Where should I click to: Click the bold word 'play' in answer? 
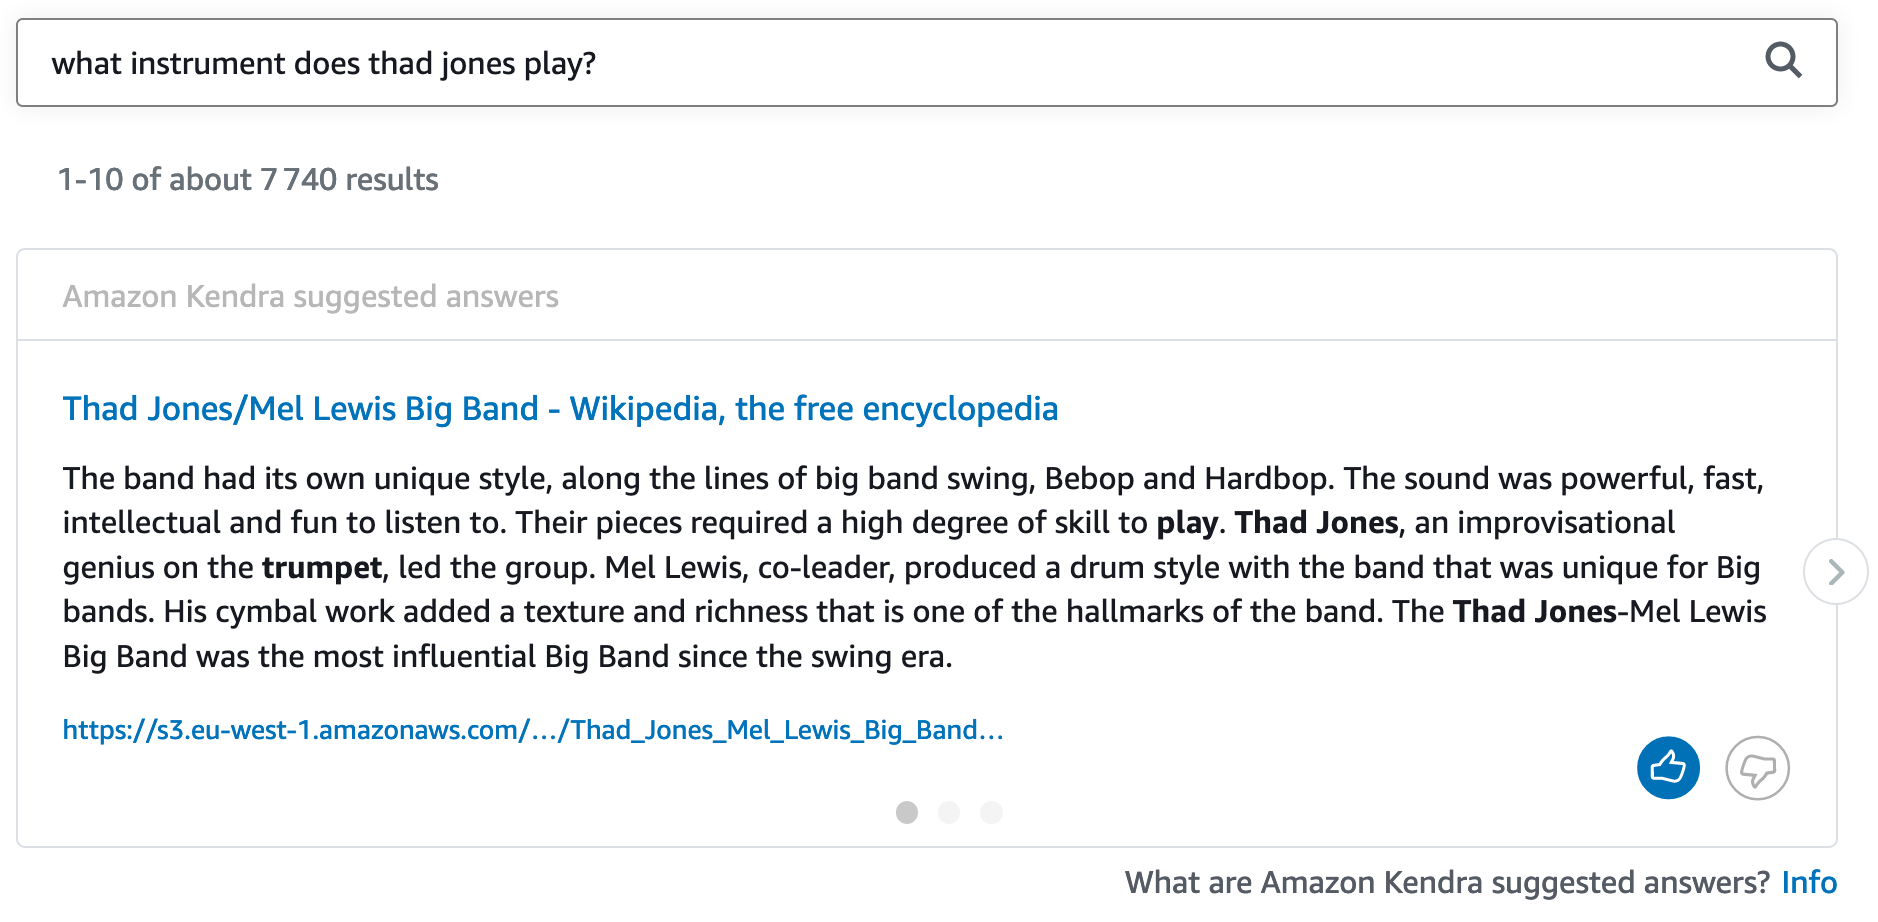(x=1187, y=523)
